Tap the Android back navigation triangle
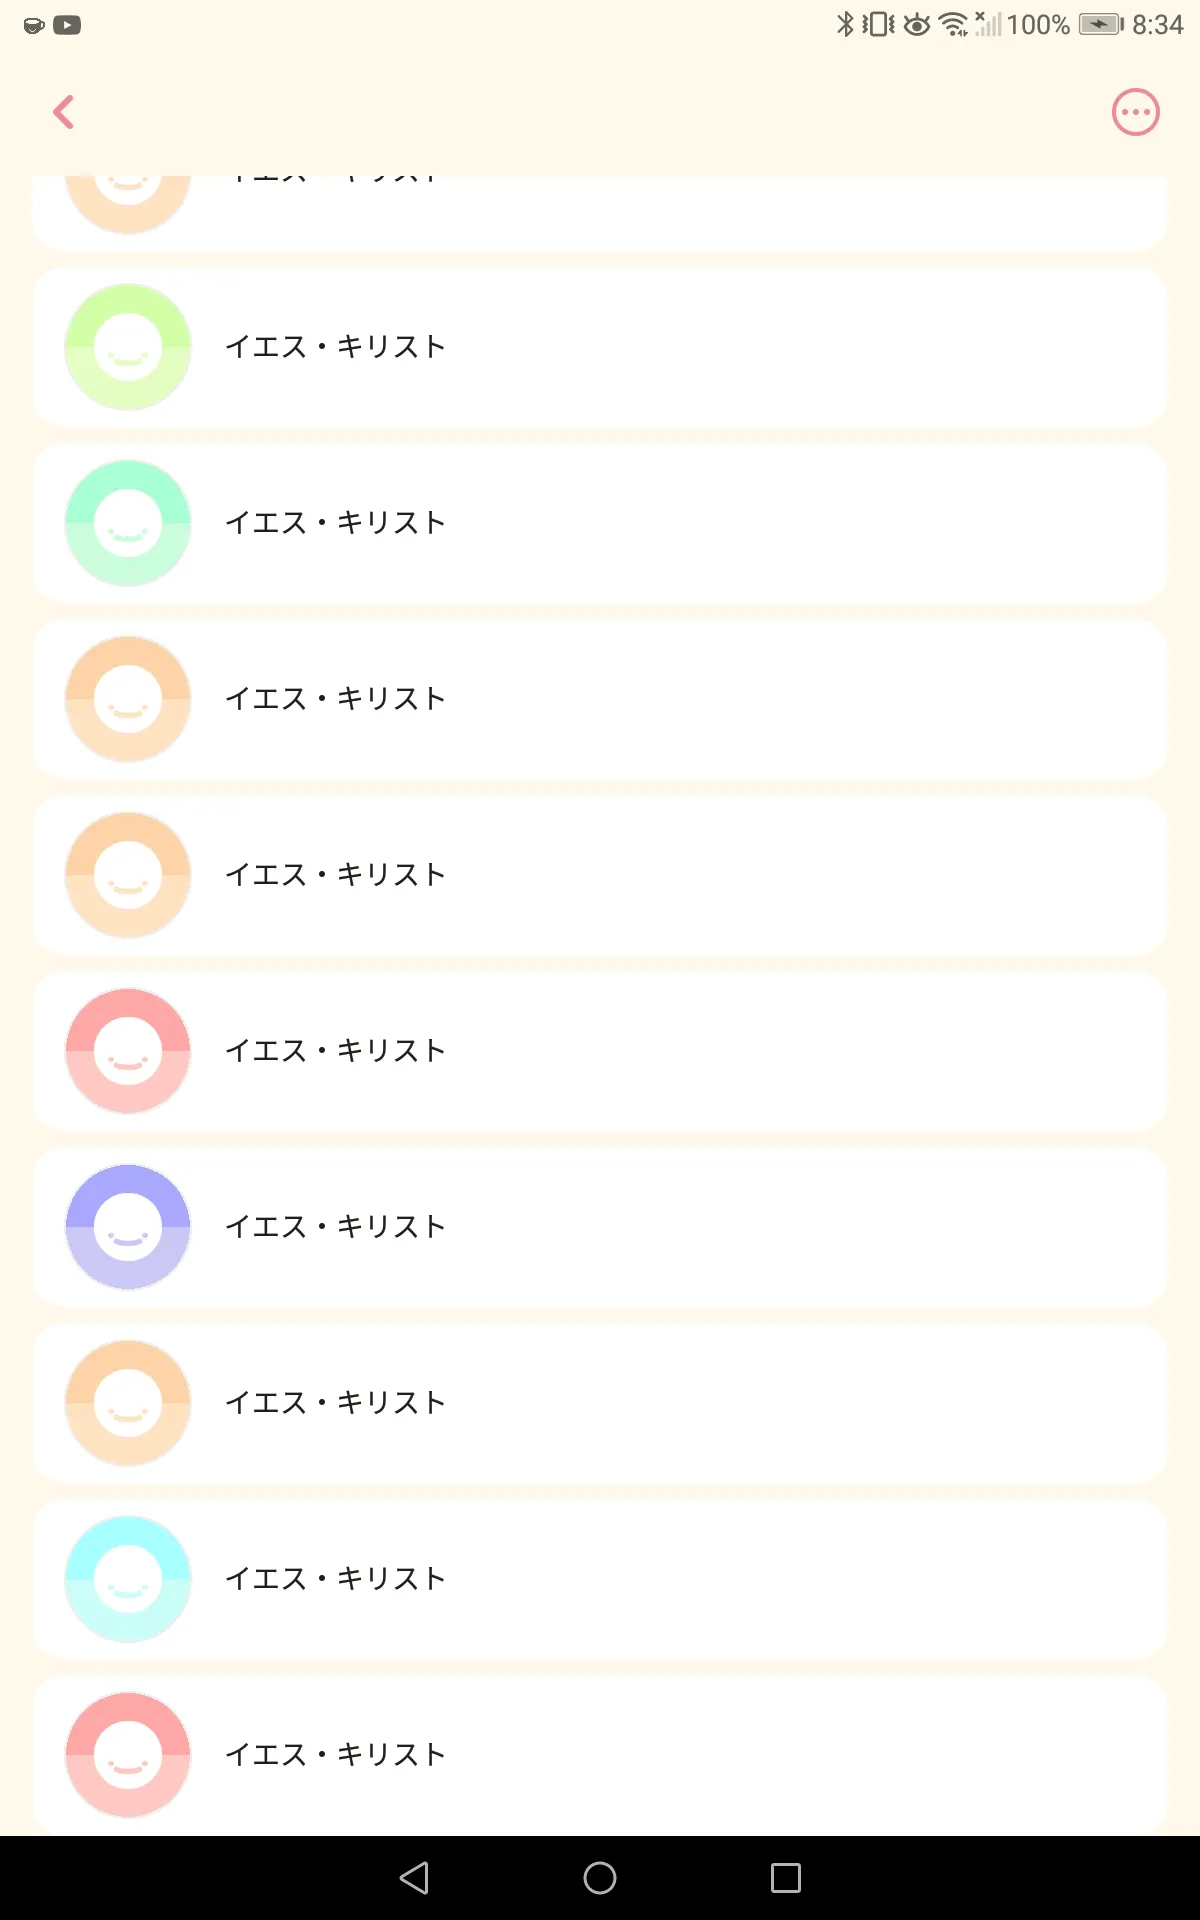Screen dimensions: 1200x1920 coord(414,1878)
